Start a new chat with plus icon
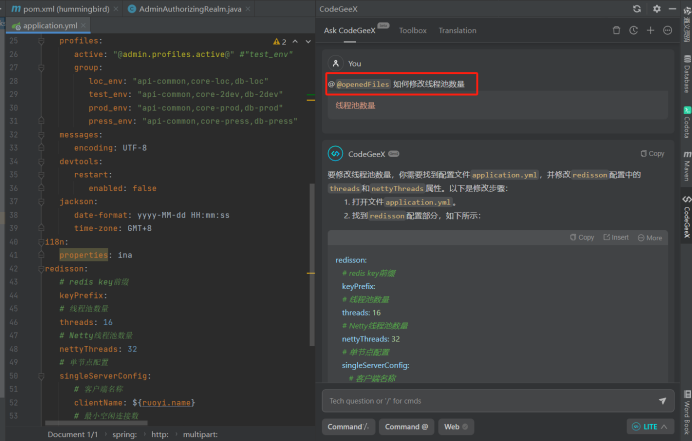Viewport: 692px width, 441px height. [x=651, y=30]
